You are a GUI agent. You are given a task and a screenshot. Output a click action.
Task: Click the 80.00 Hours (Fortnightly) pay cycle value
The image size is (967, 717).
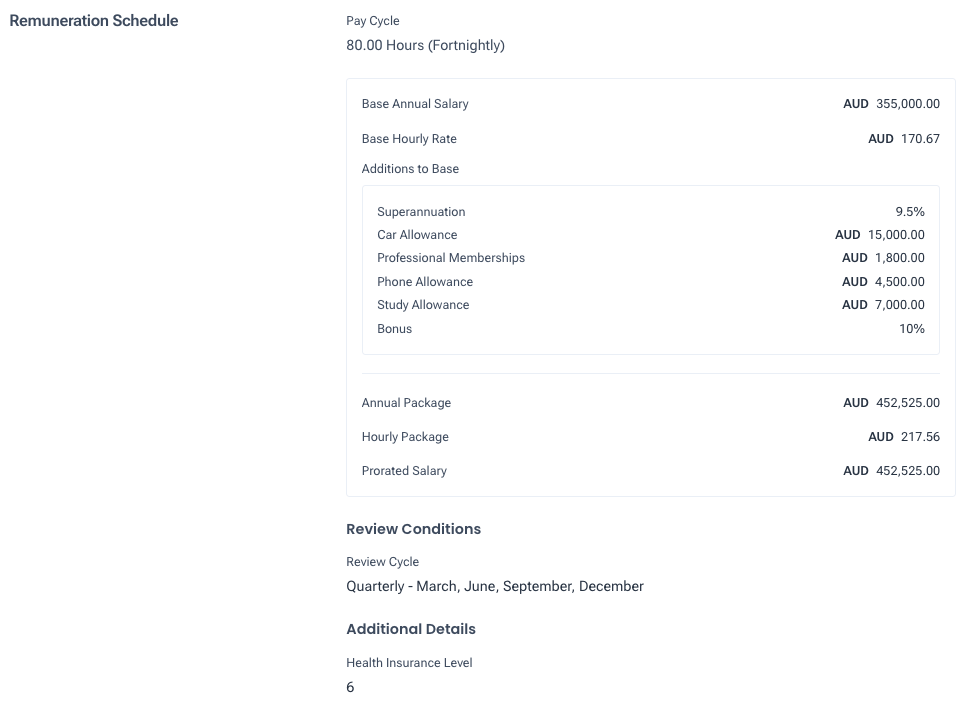pyautogui.click(x=425, y=45)
